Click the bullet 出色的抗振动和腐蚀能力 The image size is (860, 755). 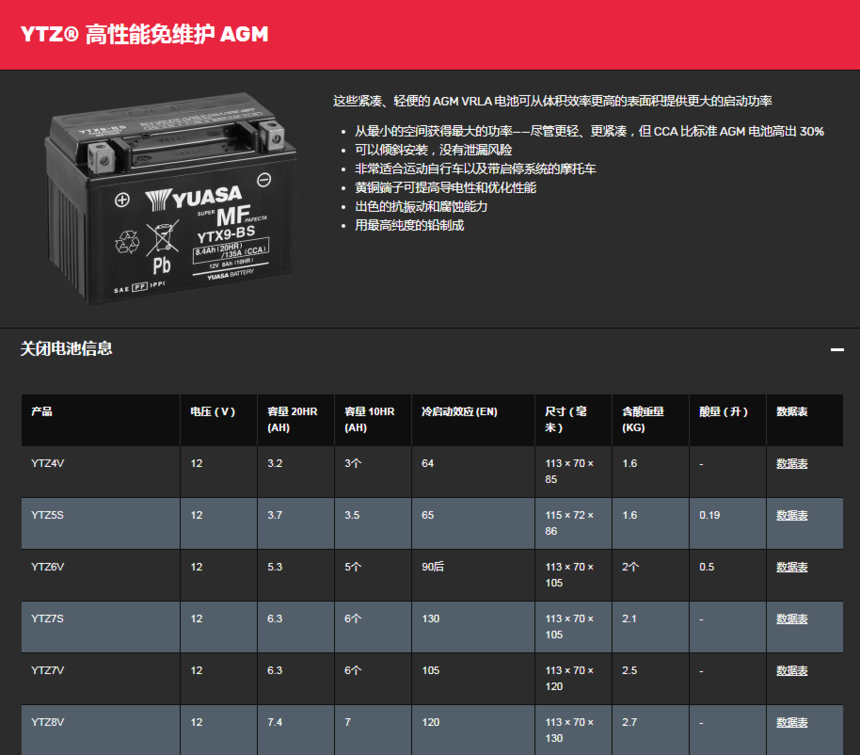[421, 207]
